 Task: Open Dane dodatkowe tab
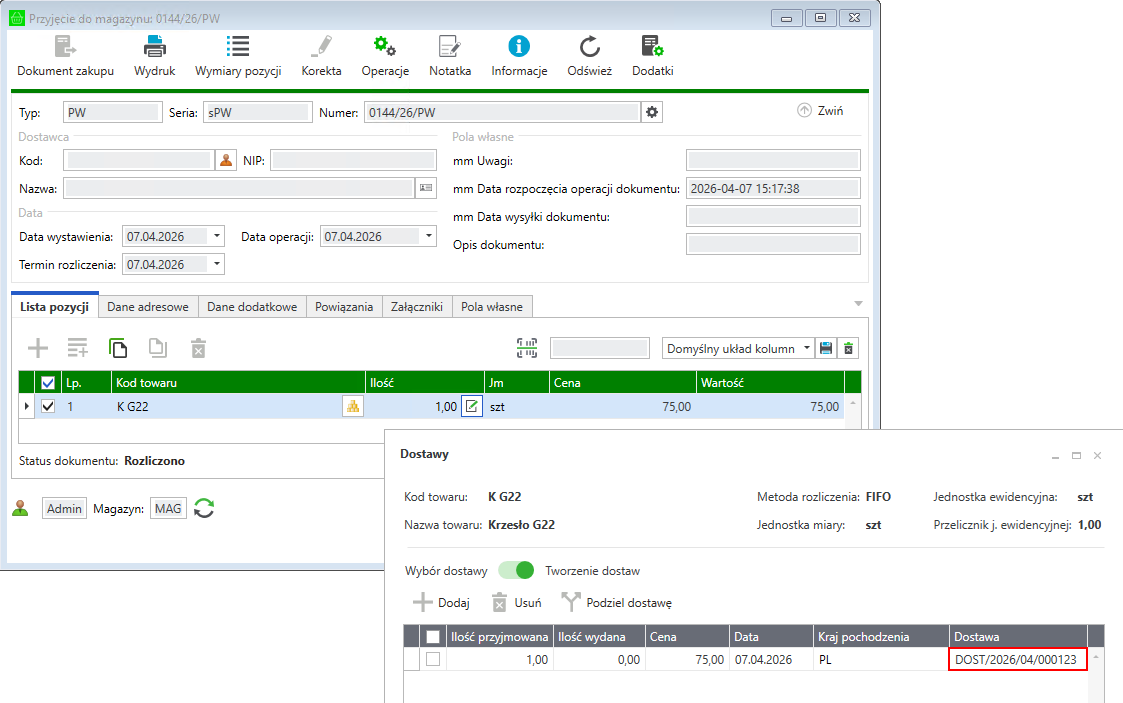252,306
